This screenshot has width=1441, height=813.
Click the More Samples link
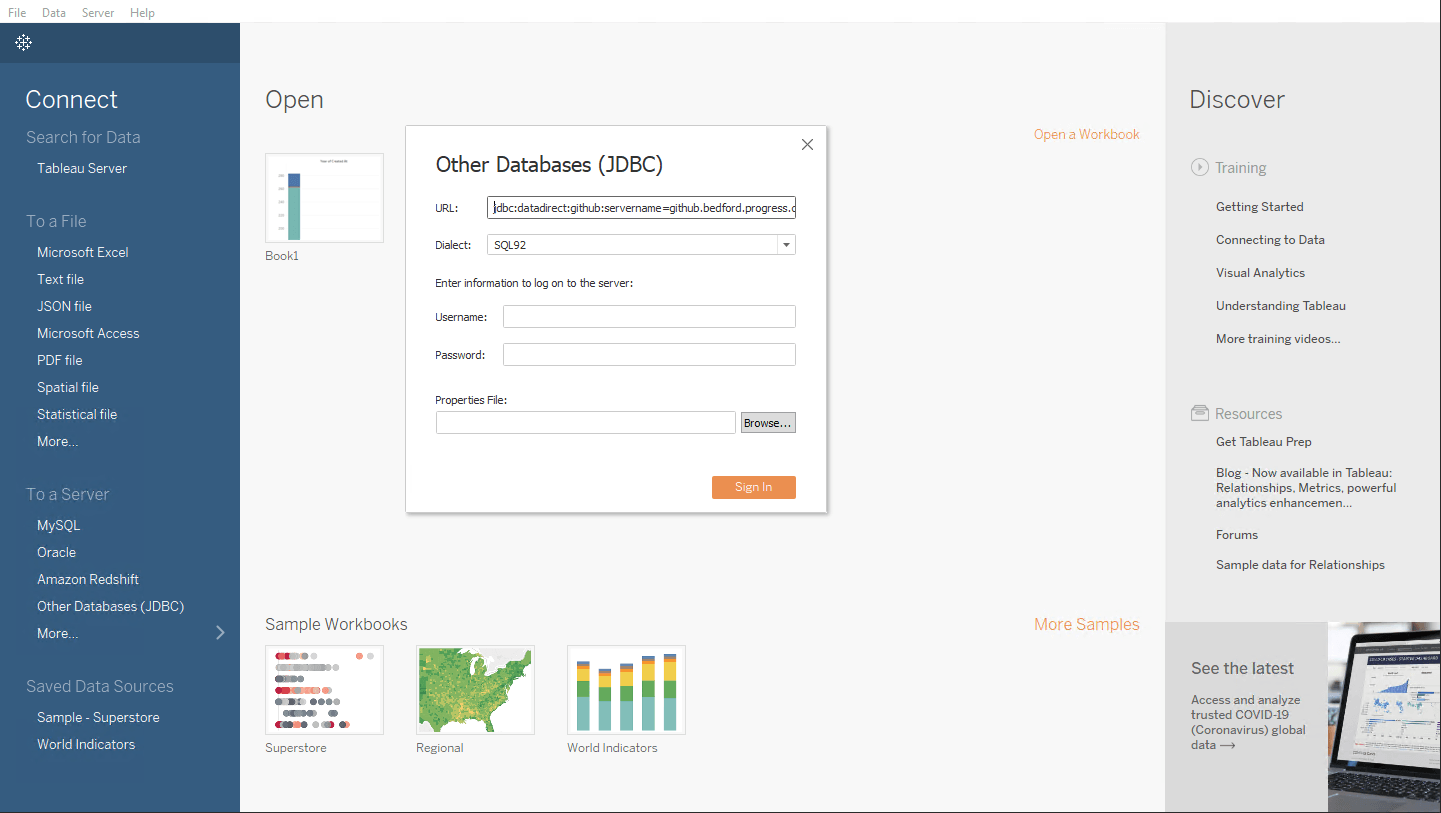1086,624
